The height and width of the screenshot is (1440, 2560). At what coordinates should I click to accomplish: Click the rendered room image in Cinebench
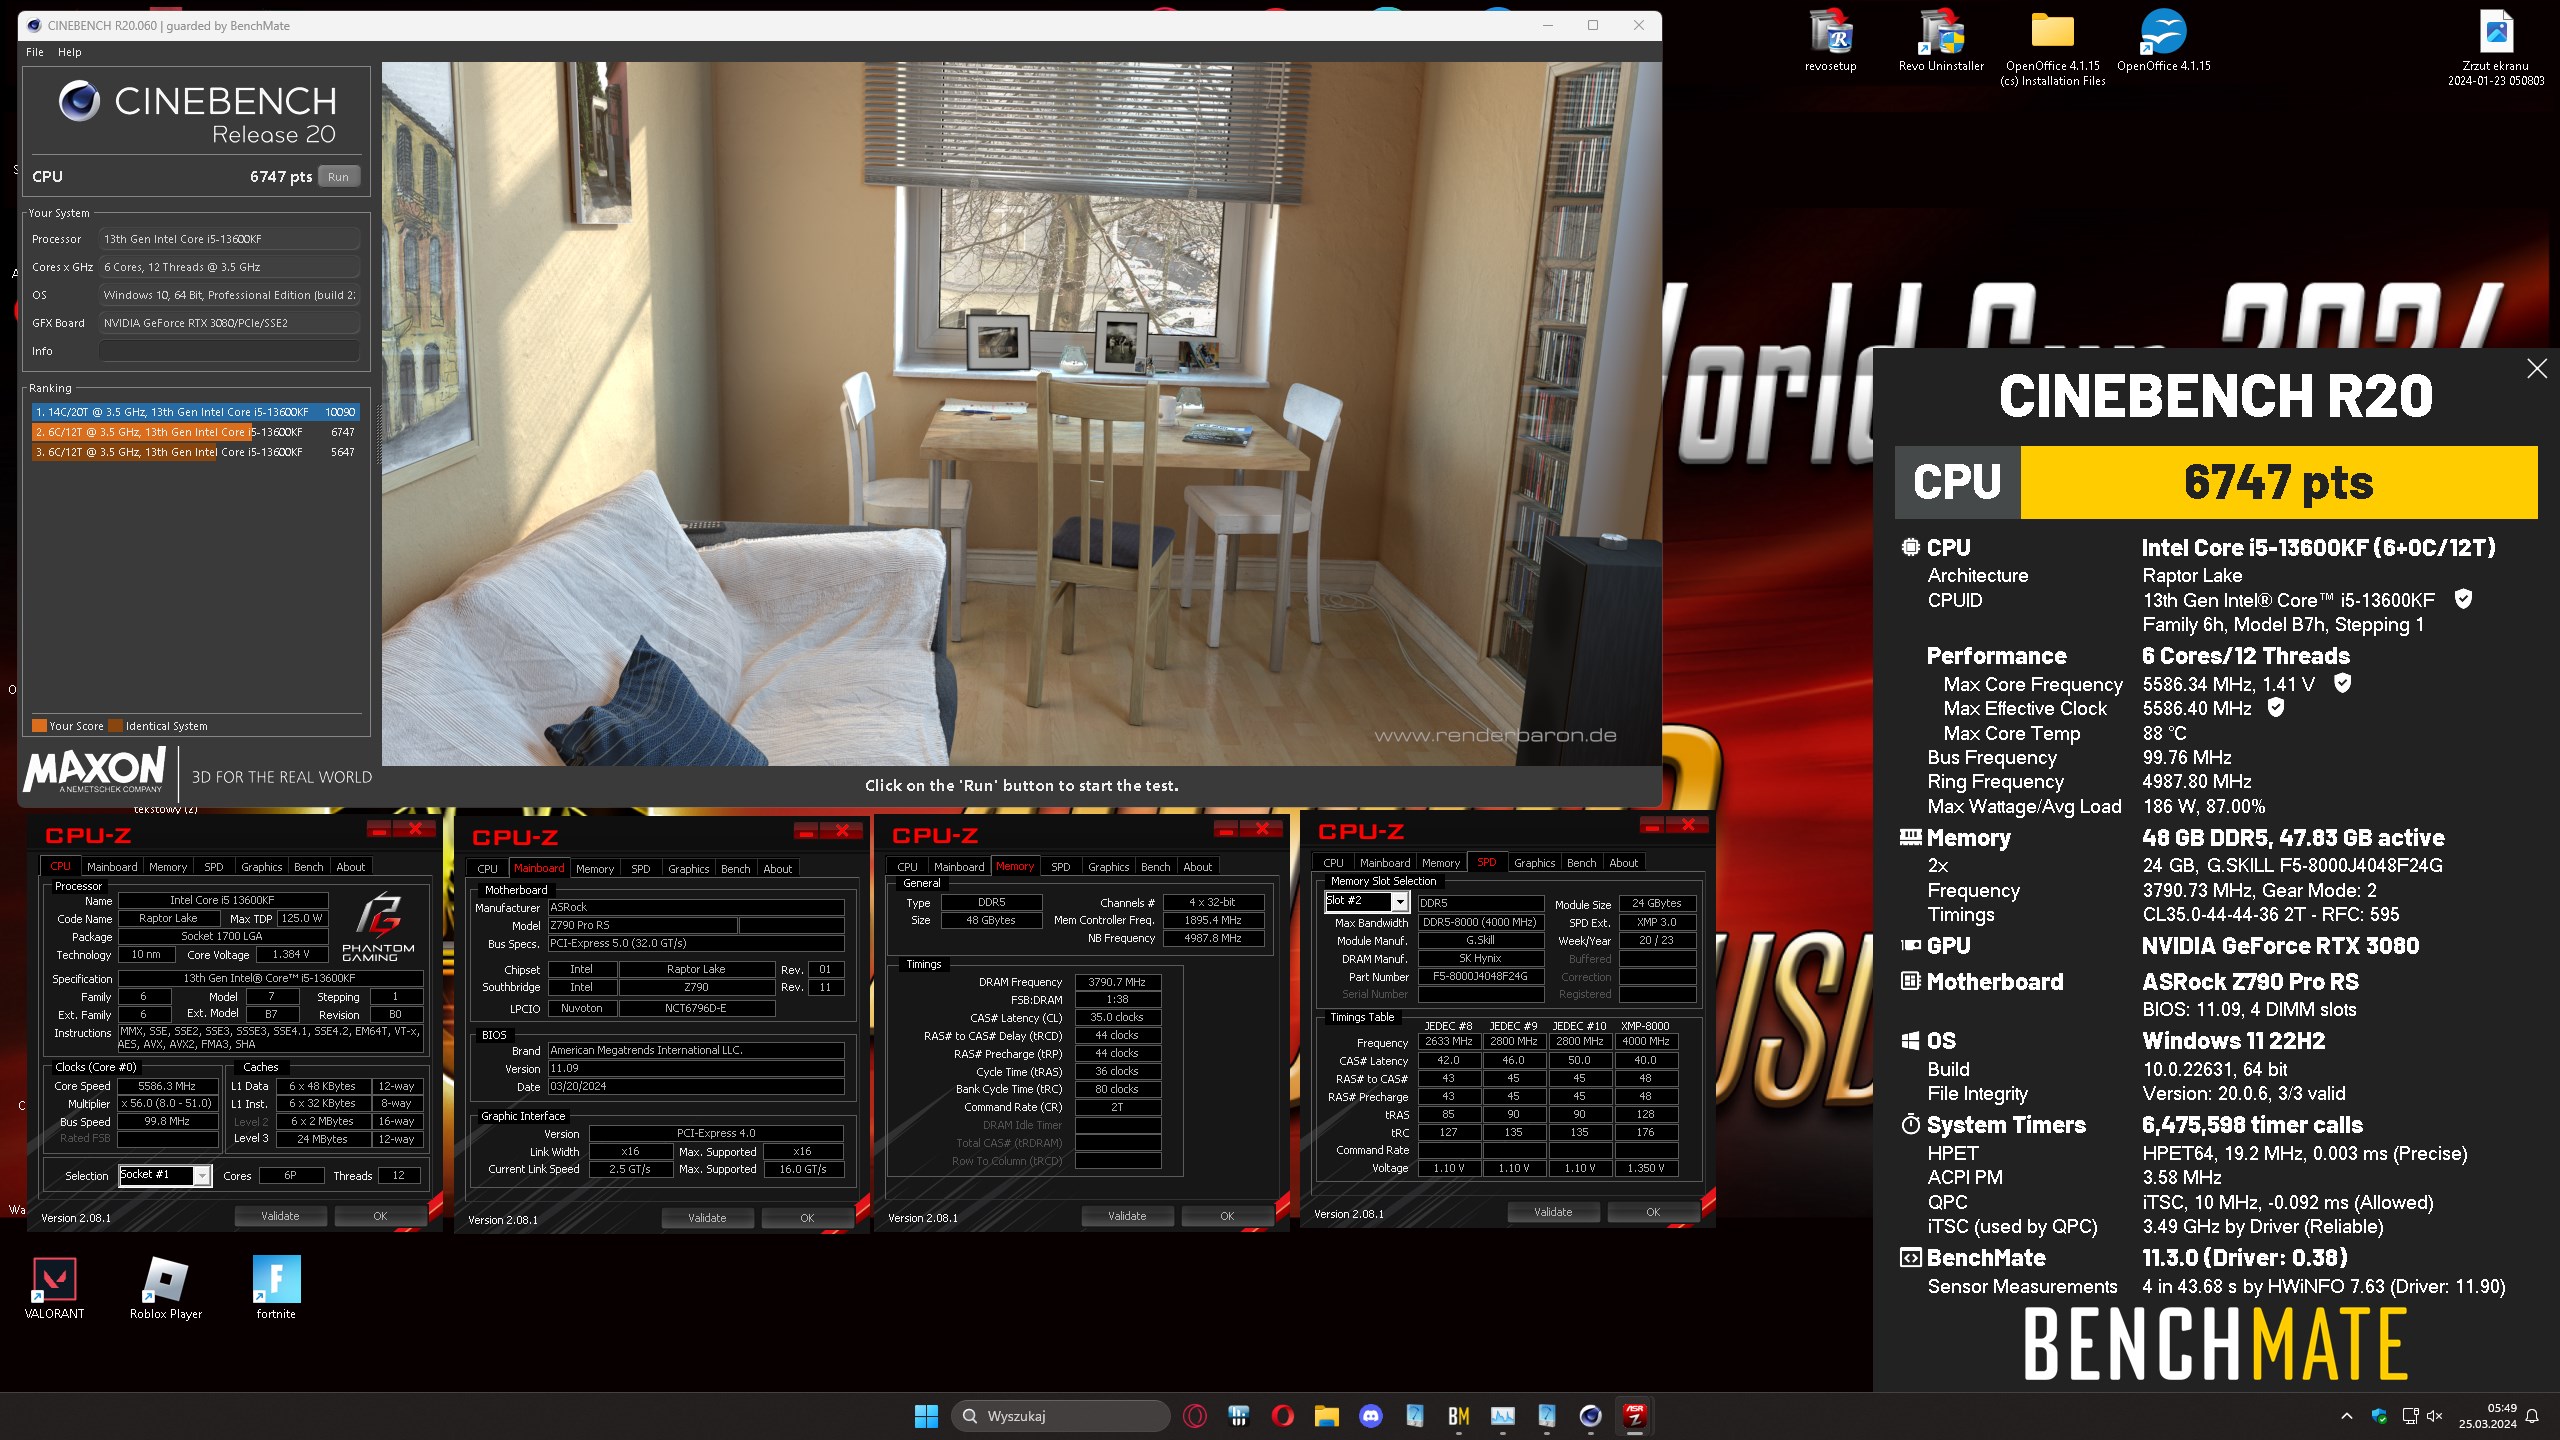1021,414
